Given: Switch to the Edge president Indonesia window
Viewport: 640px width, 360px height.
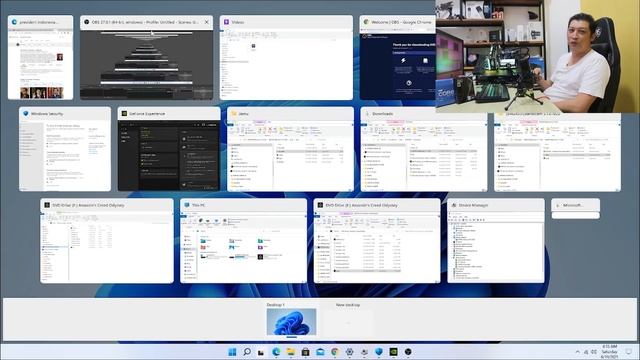Looking at the screenshot, I should coord(40,58).
